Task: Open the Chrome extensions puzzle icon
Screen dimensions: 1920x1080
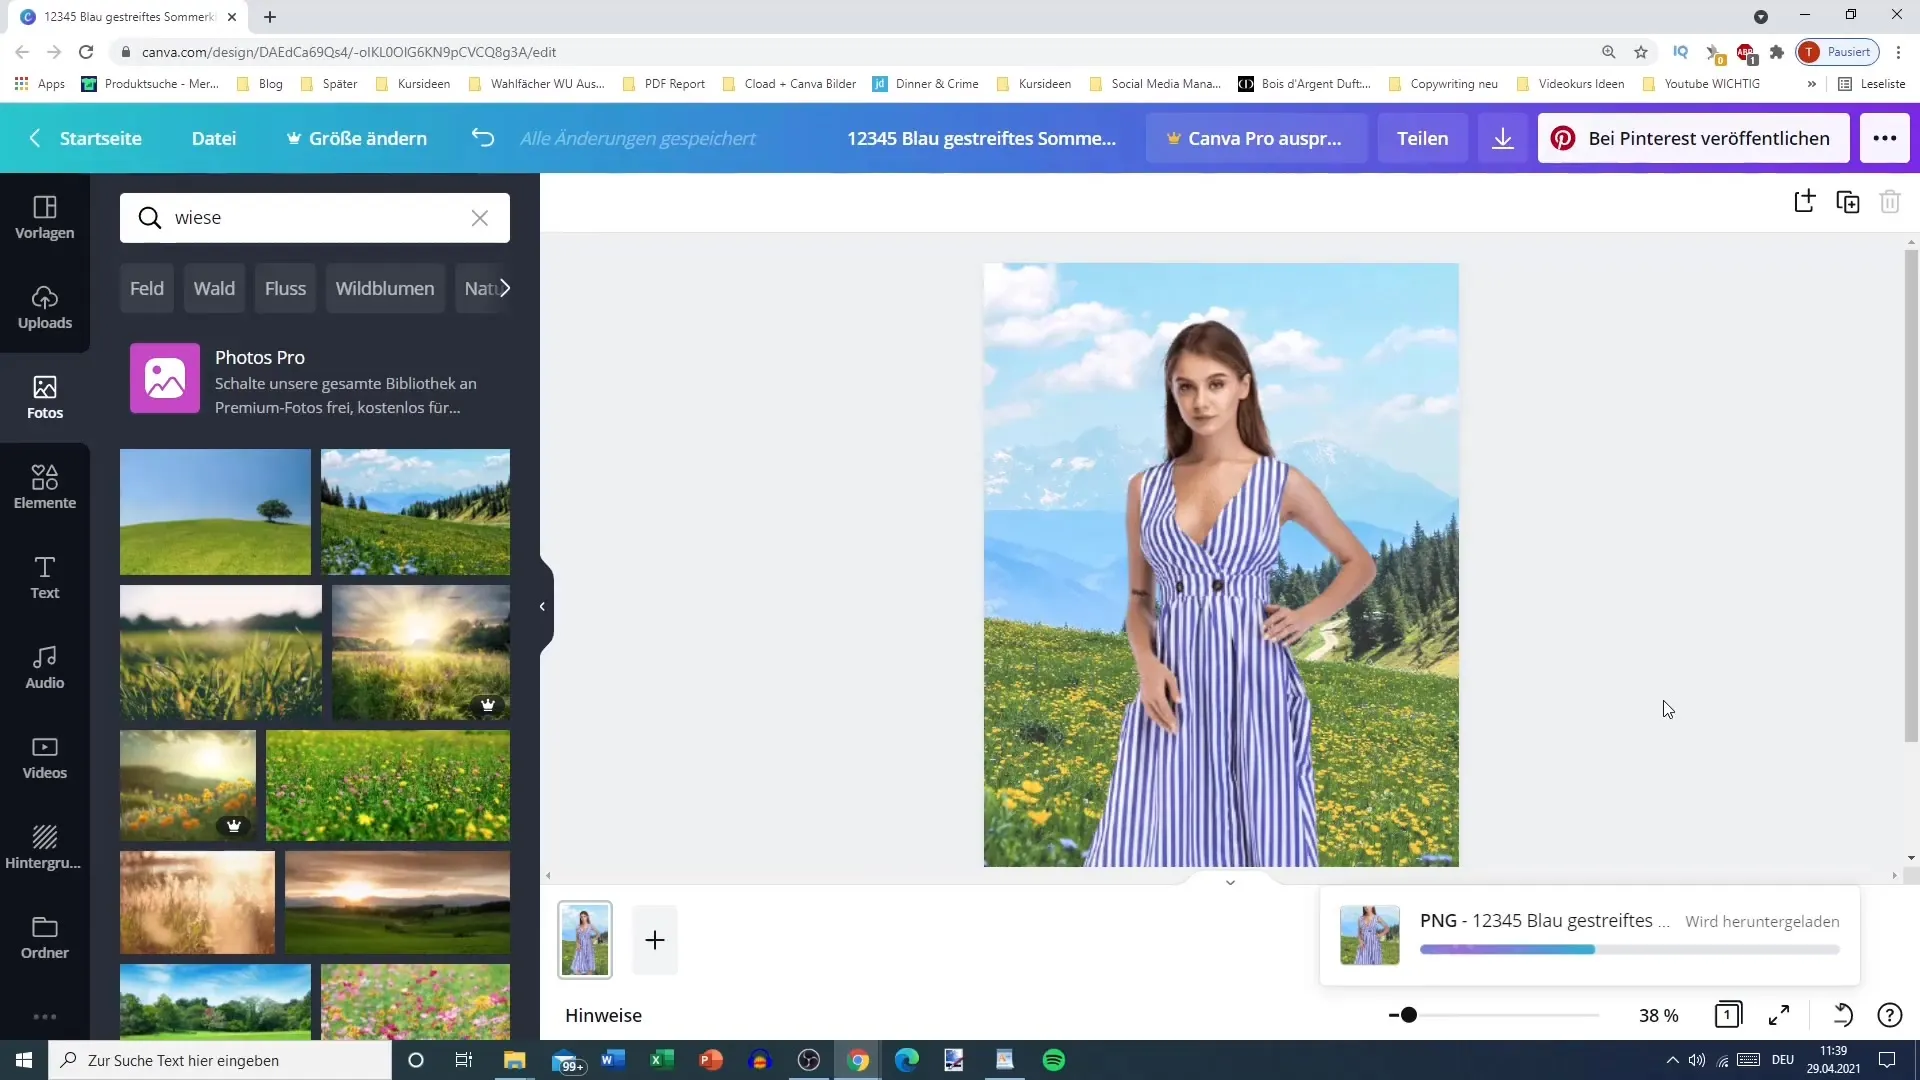Action: click(x=1777, y=52)
